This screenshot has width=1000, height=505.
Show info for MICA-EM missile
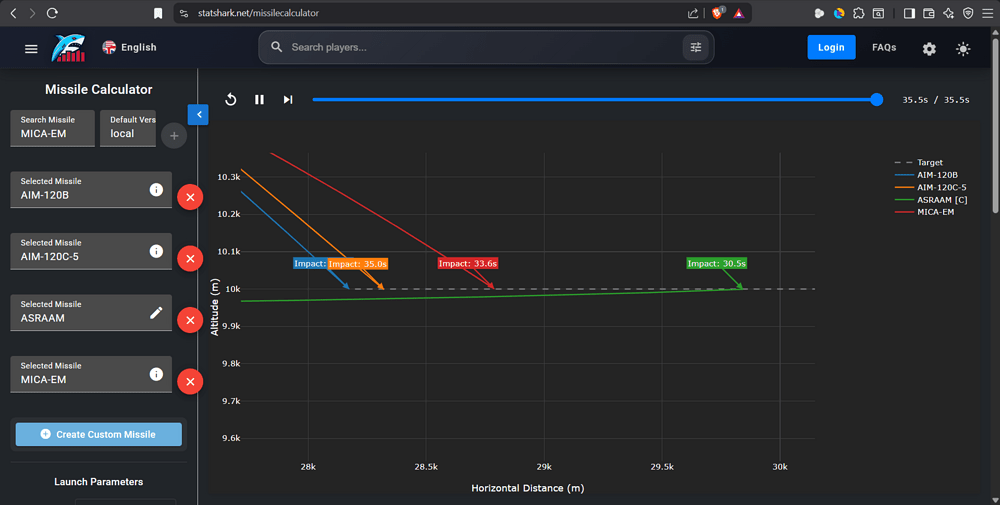point(156,374)
